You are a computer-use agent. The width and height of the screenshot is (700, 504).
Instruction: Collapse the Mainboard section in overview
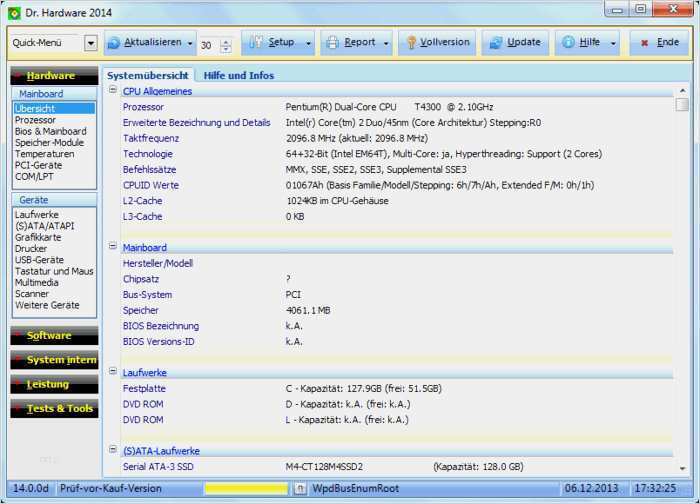click(x=113, y=247)
